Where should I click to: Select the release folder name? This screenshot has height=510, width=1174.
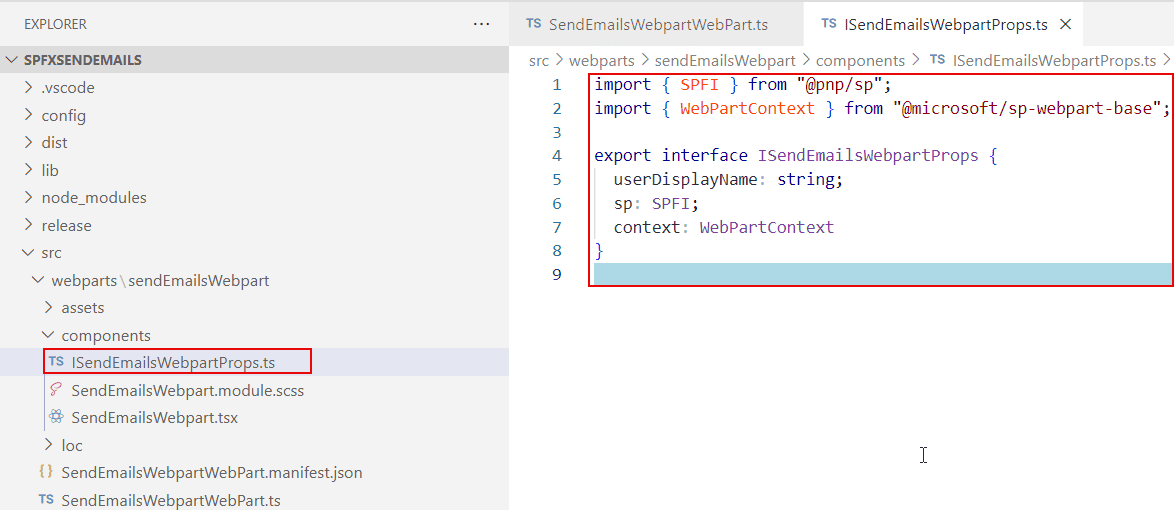coord(67,225)
